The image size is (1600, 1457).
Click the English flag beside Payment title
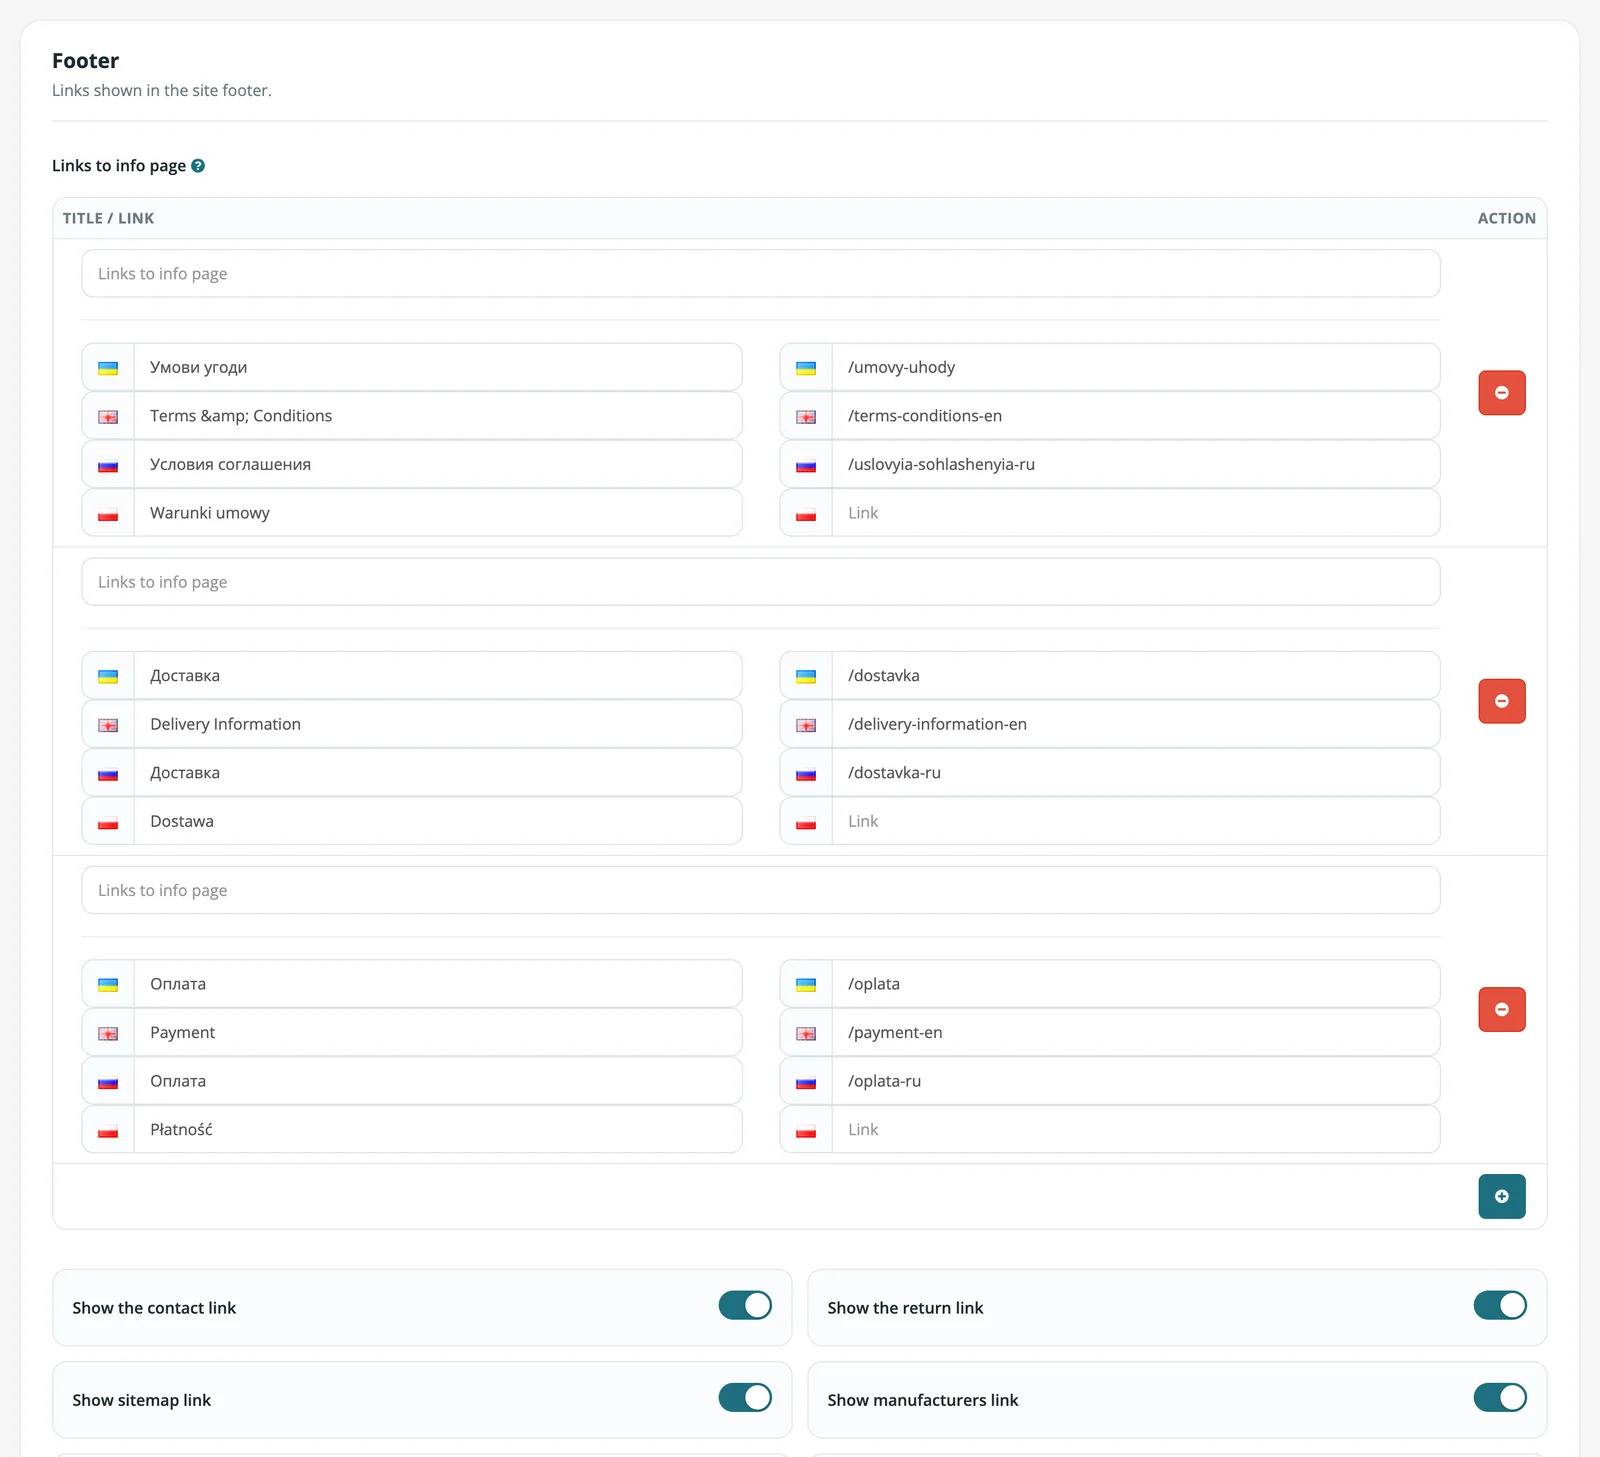click(108, 1033)
